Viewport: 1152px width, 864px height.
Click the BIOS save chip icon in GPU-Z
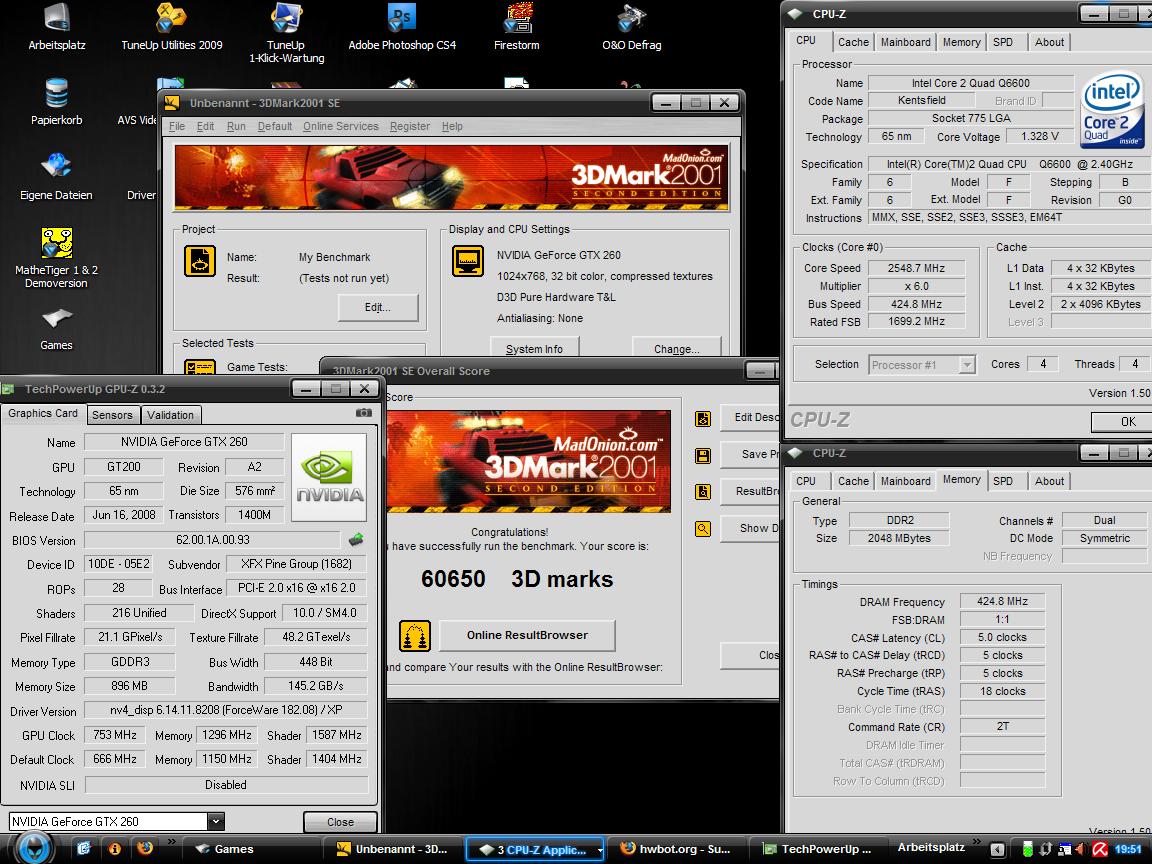point(356,540)
